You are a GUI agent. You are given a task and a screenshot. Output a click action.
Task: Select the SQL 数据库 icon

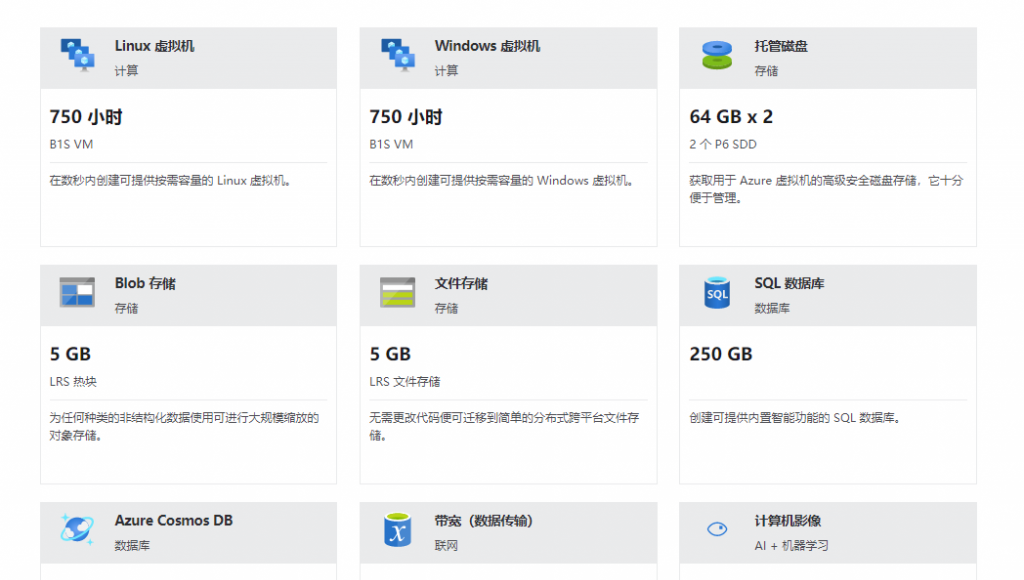click(717, 292)
